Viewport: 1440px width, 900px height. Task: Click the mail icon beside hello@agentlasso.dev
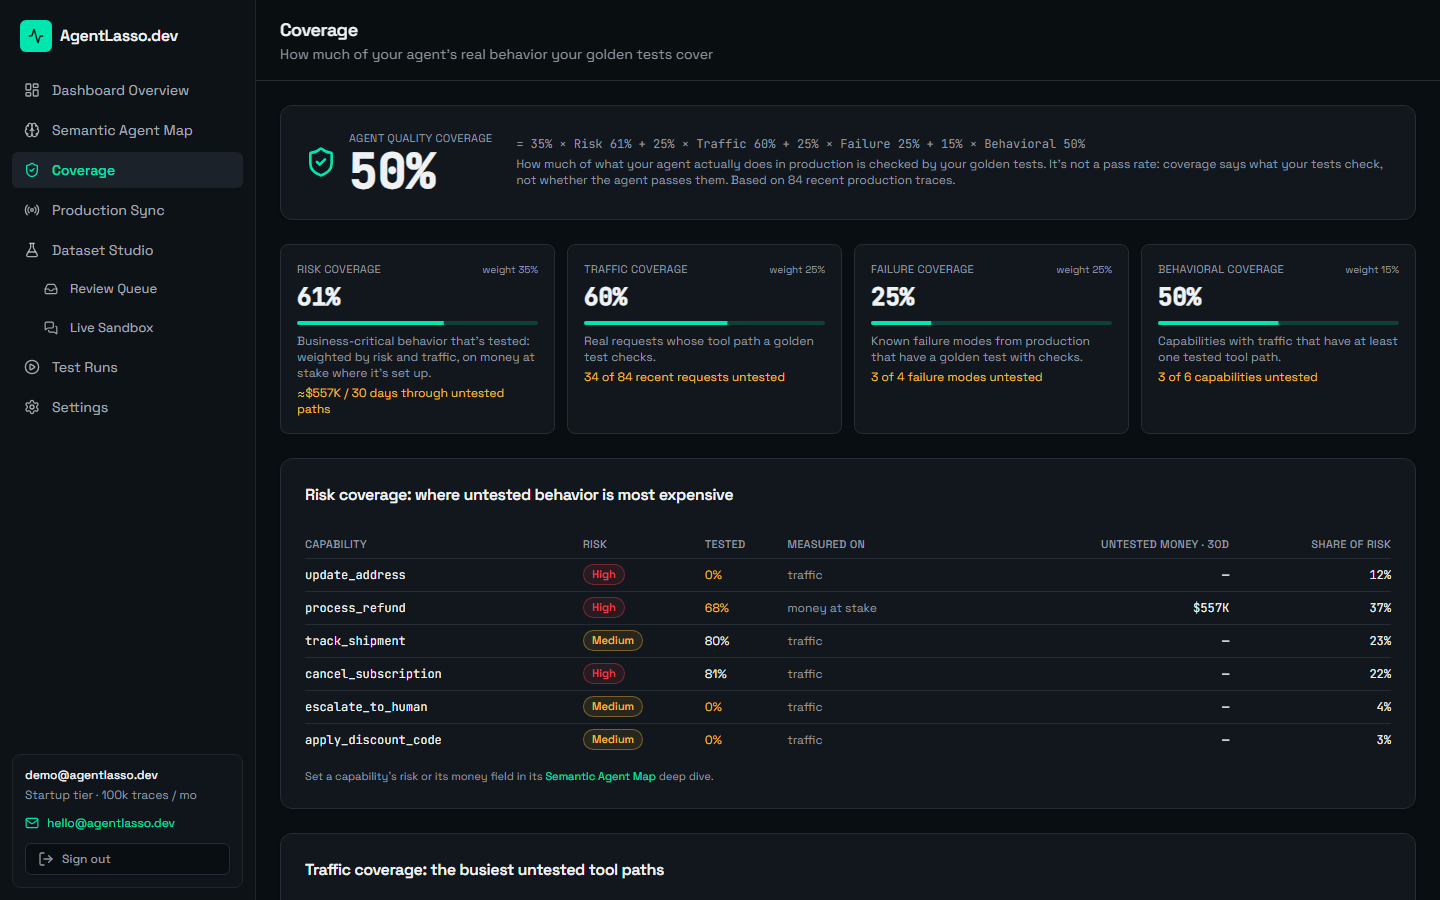(32, 823)
